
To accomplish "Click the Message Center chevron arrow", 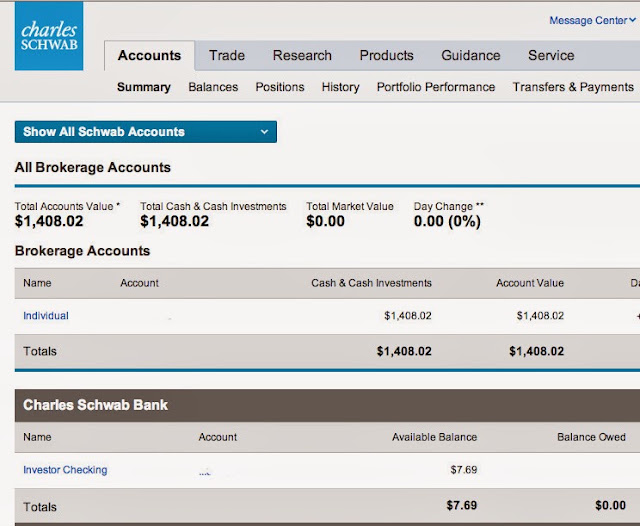I will [632, 20].
